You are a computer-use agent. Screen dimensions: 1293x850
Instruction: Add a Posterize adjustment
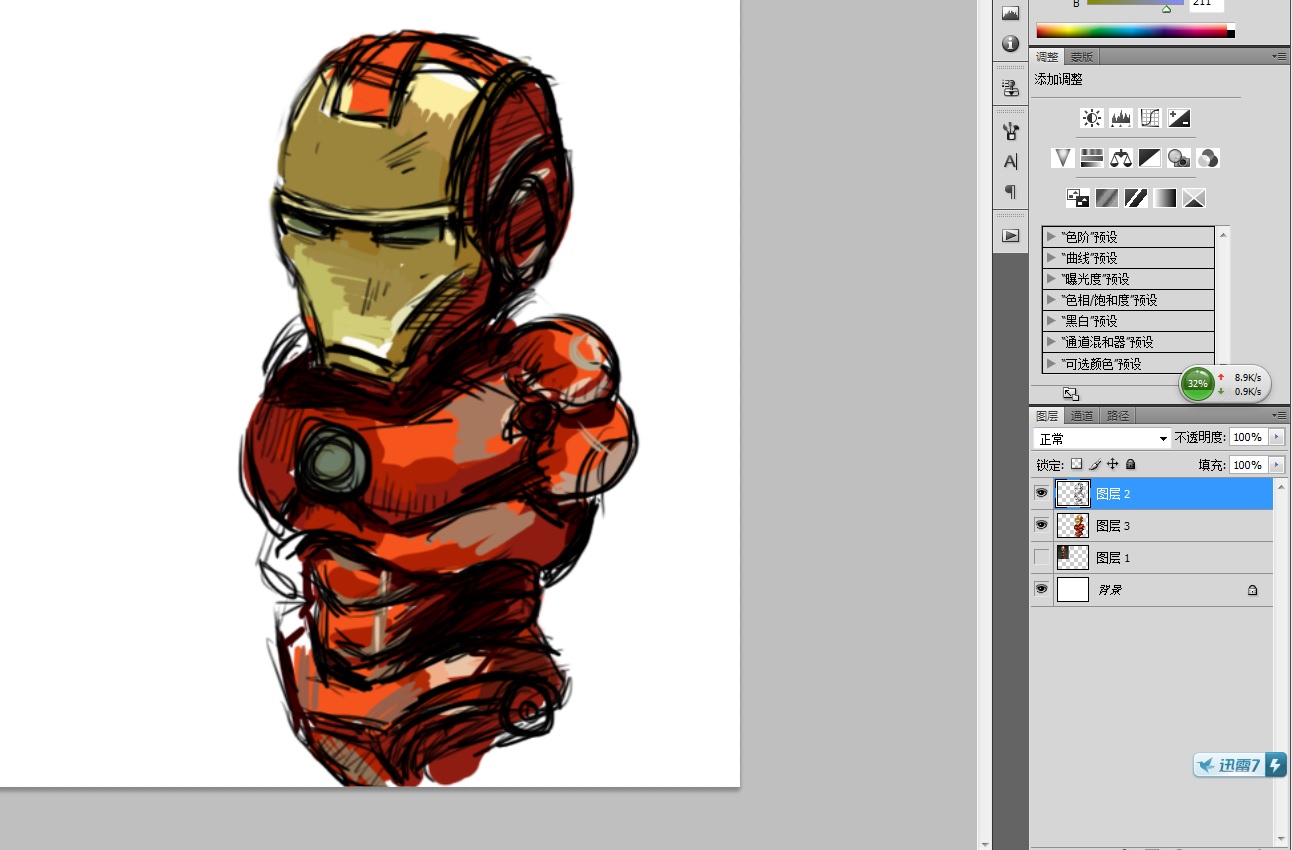pos(1107,198)
